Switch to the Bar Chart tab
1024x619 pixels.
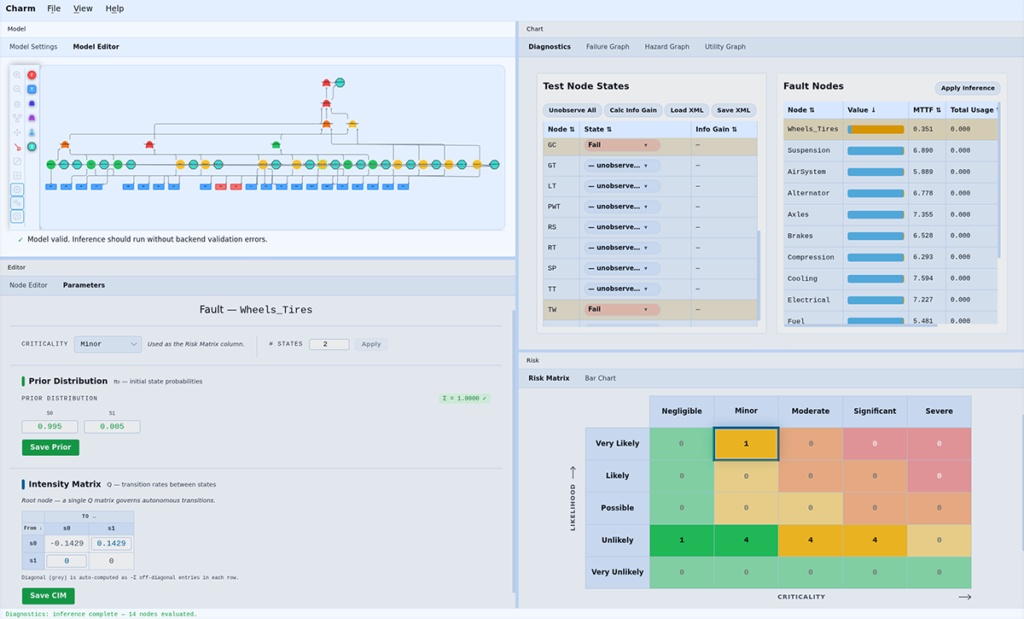pyautogui.click(x=600, y=378)
